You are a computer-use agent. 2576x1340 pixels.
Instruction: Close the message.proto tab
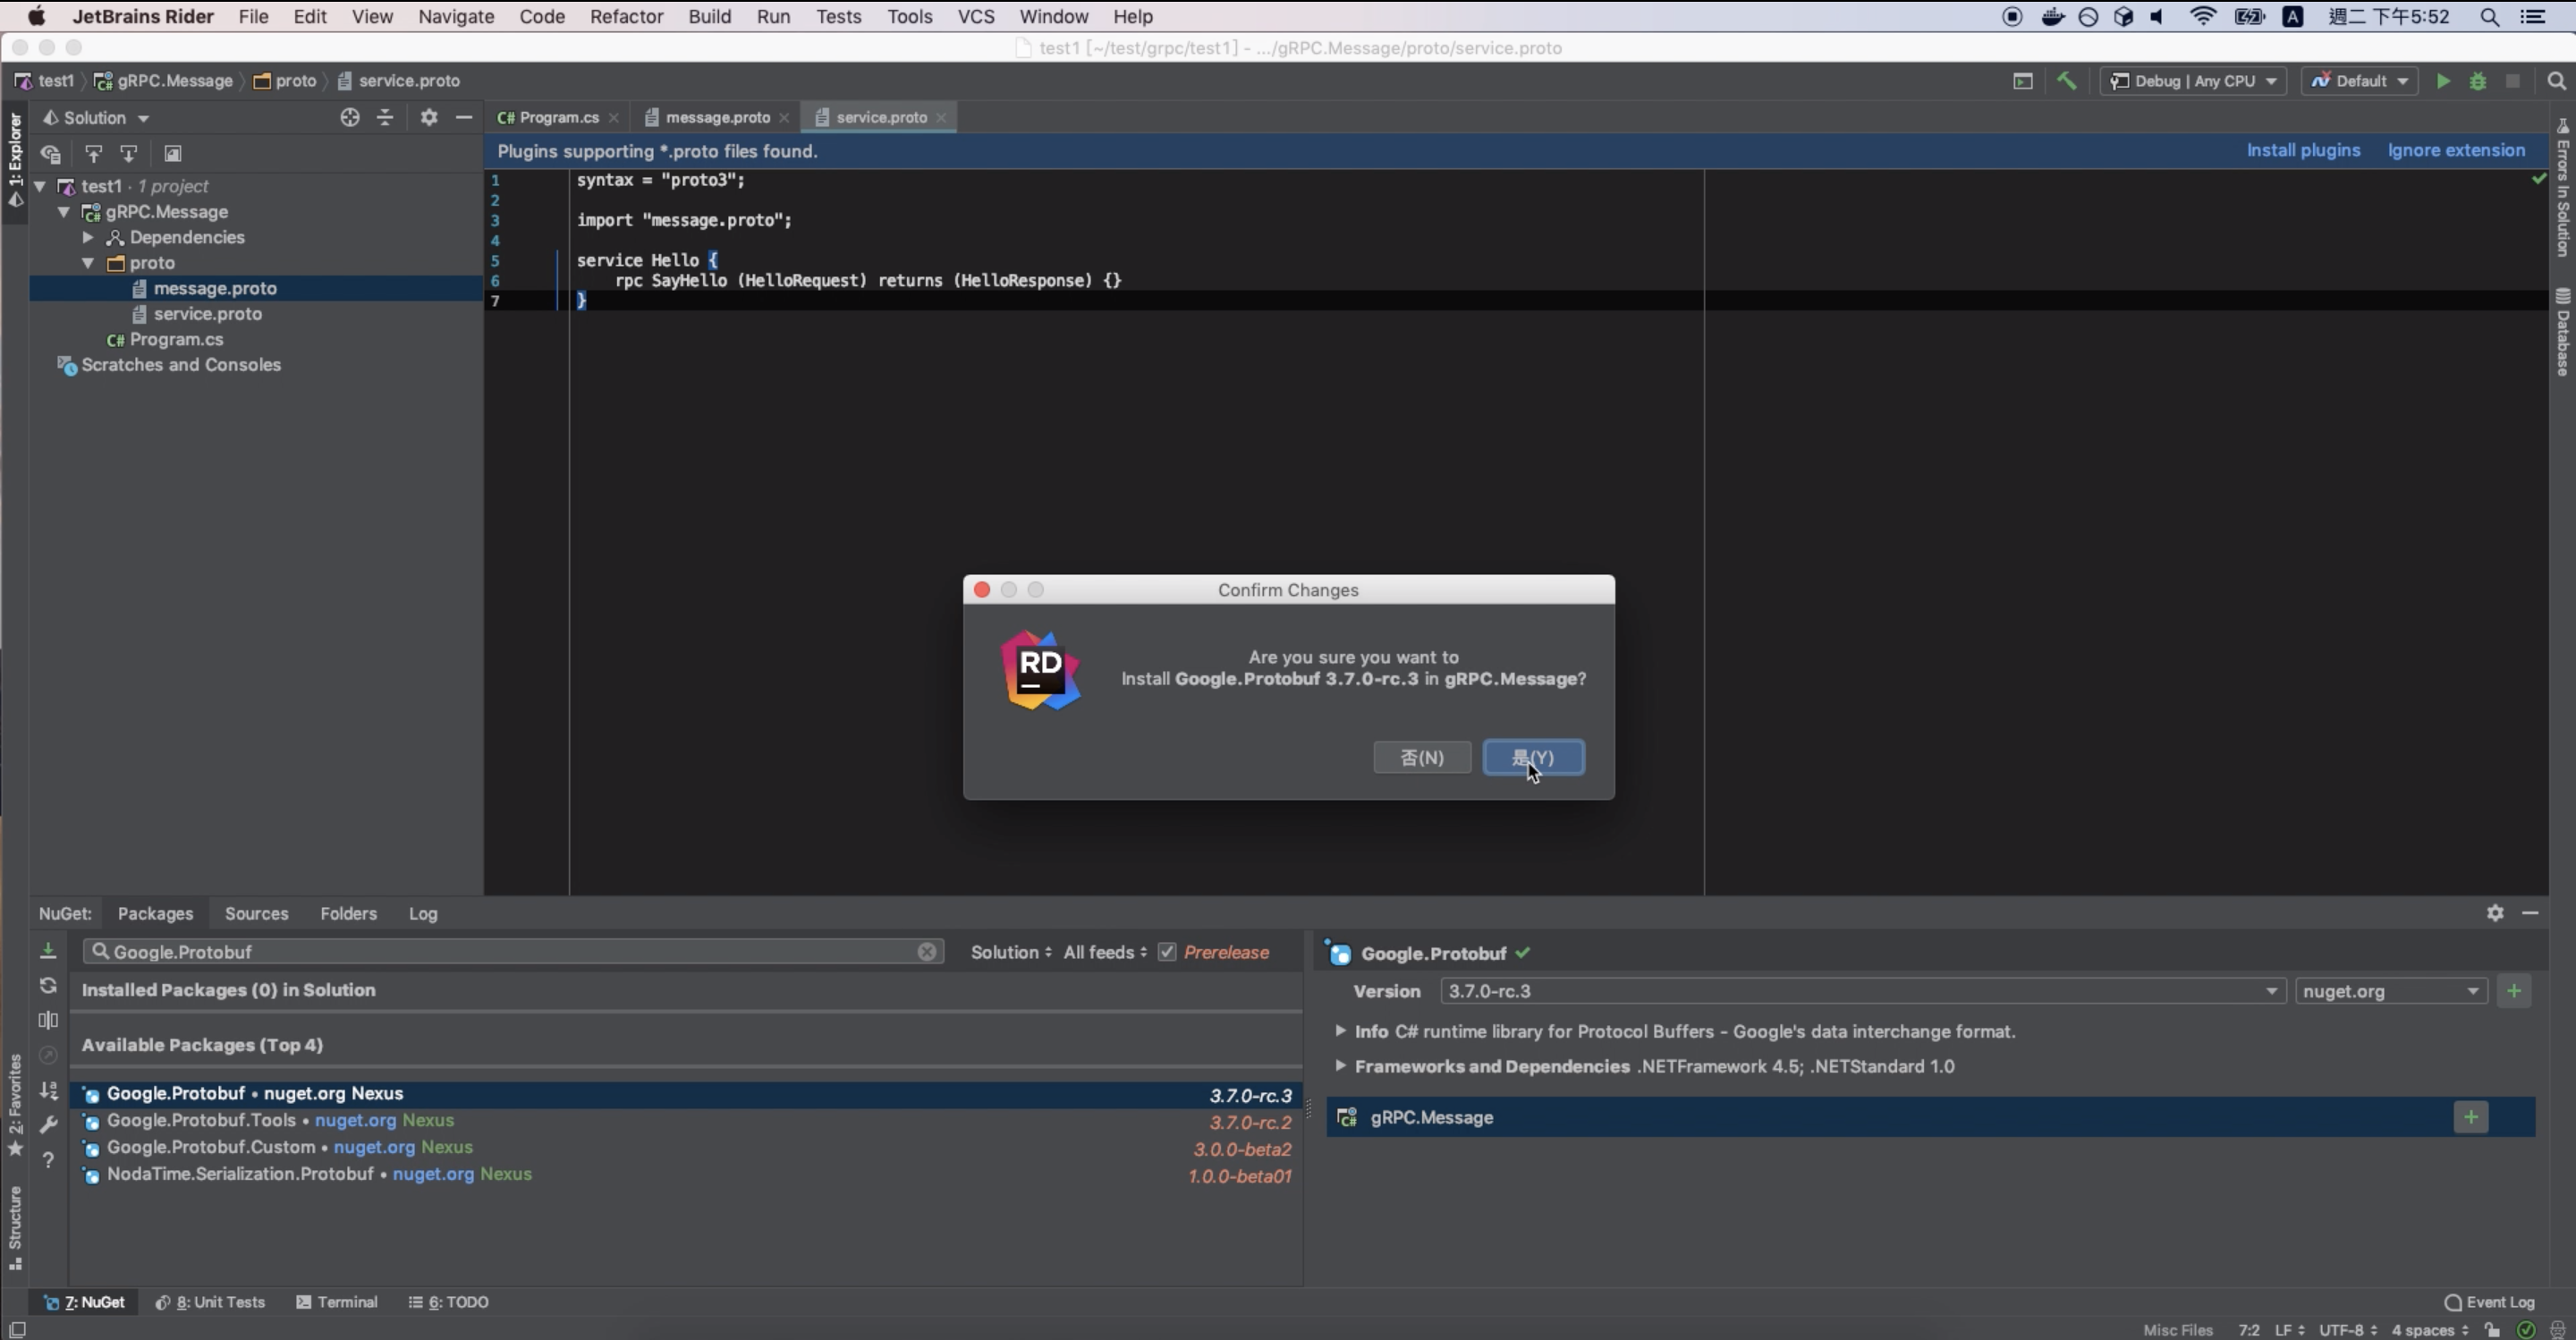point(784,118)
